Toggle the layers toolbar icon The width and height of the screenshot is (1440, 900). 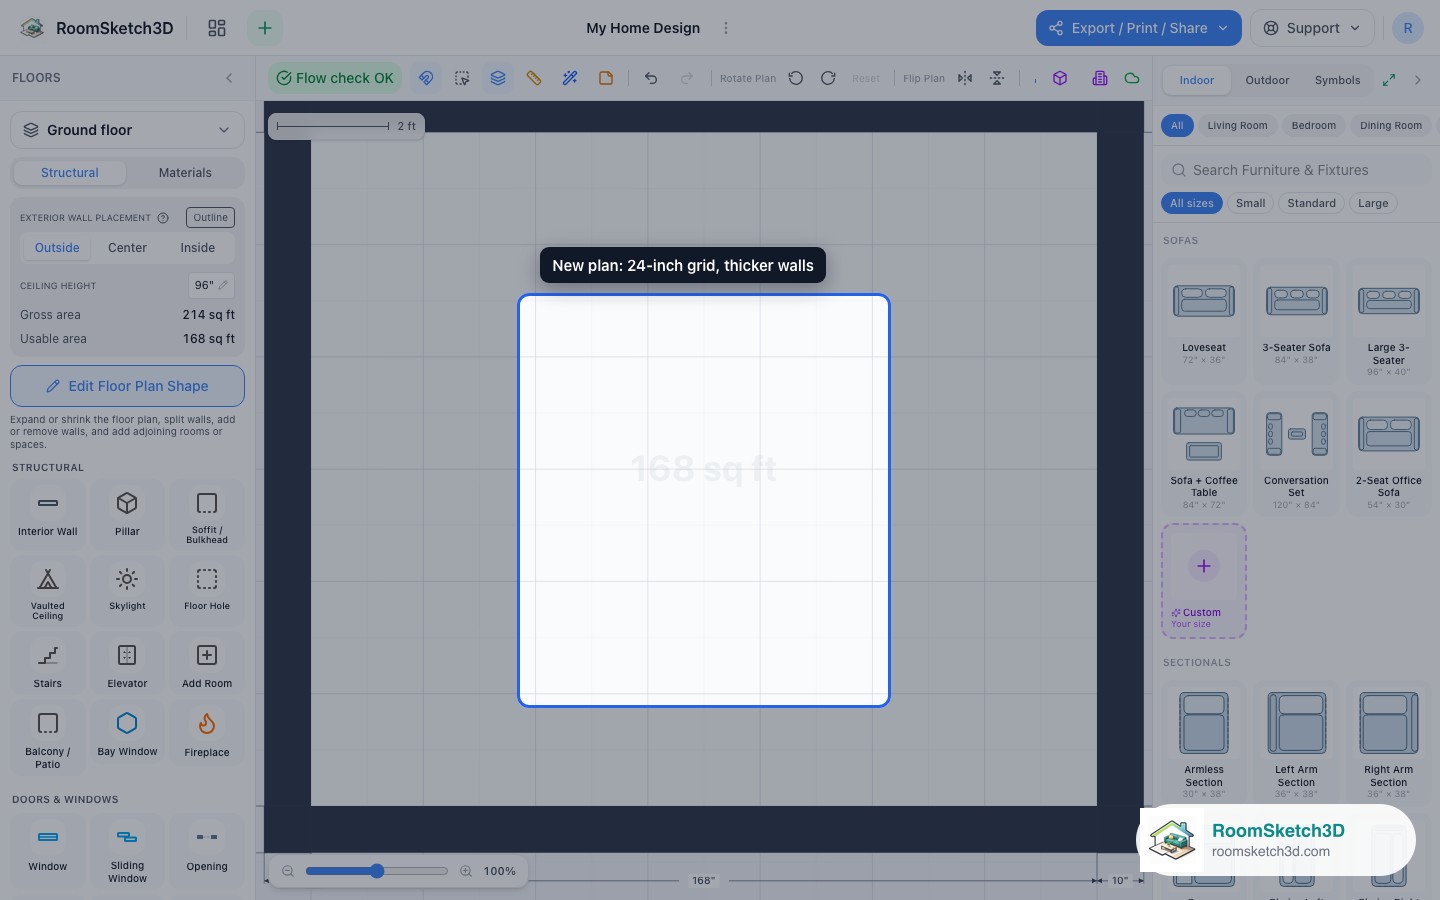(x=498, y=78)
